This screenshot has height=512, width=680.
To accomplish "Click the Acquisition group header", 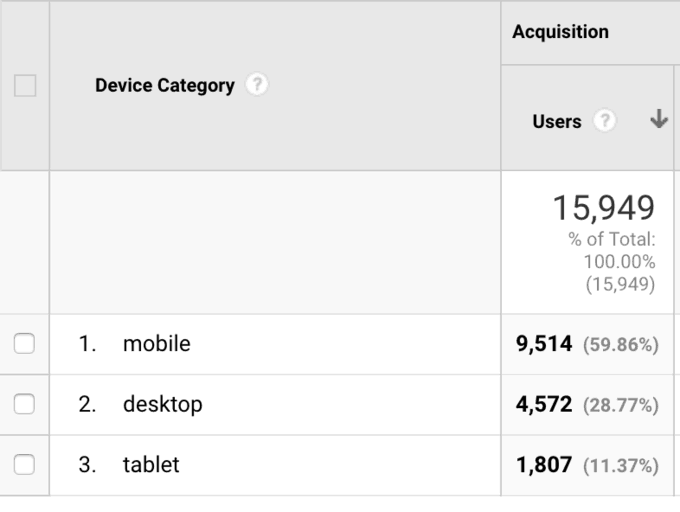I will tap(560, 32).
